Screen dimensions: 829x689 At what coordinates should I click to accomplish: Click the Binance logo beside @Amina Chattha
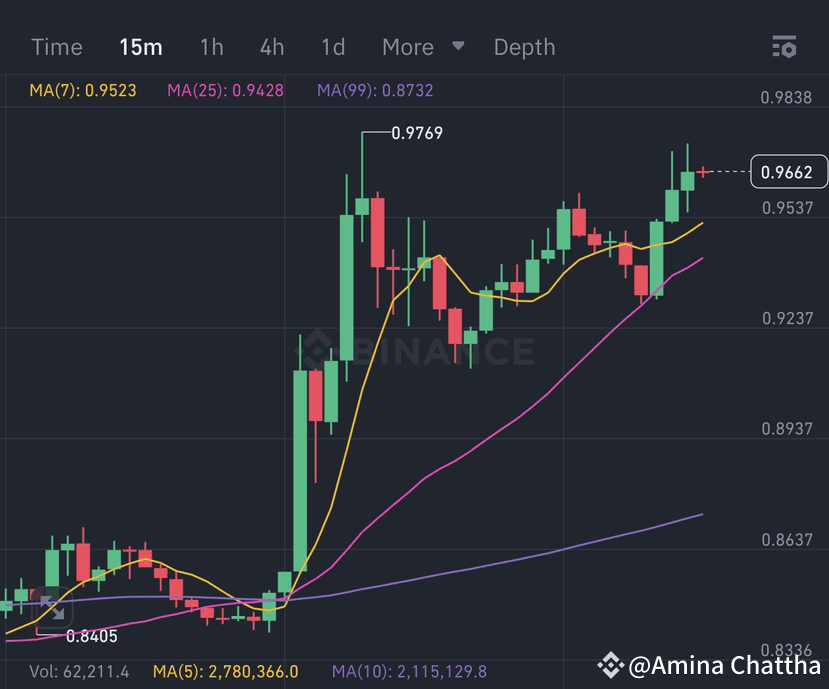[x=608, y=664]
